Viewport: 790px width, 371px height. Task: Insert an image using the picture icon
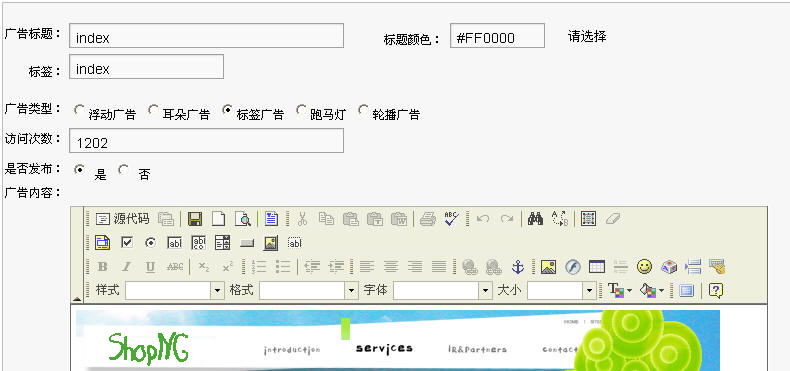tap(548, 267)
